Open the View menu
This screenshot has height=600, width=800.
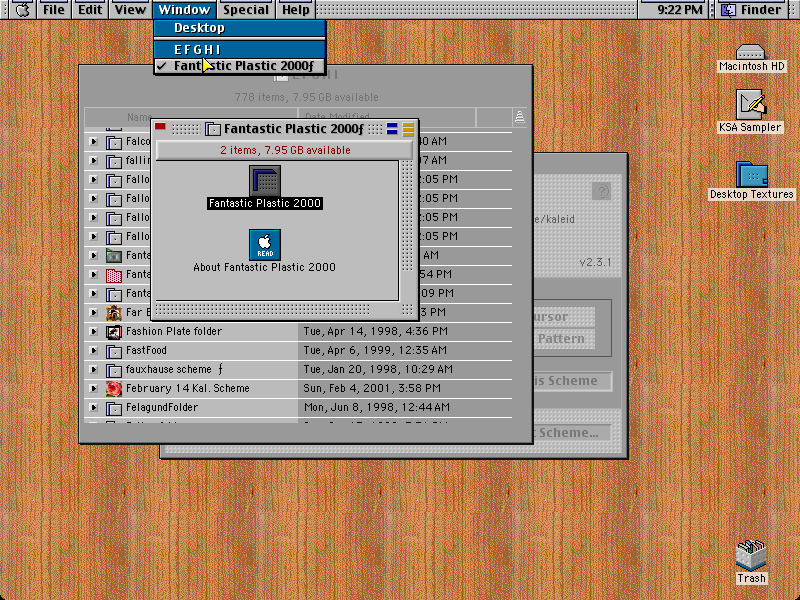[130, 10]
